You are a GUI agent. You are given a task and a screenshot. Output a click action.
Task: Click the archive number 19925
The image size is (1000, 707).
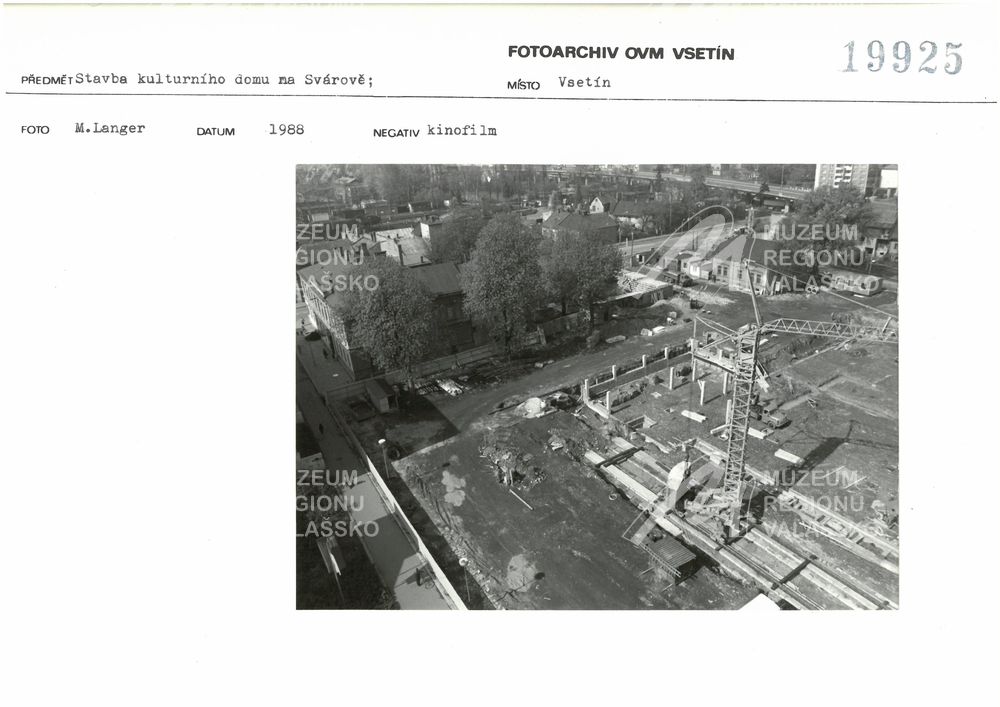(902, 57)
